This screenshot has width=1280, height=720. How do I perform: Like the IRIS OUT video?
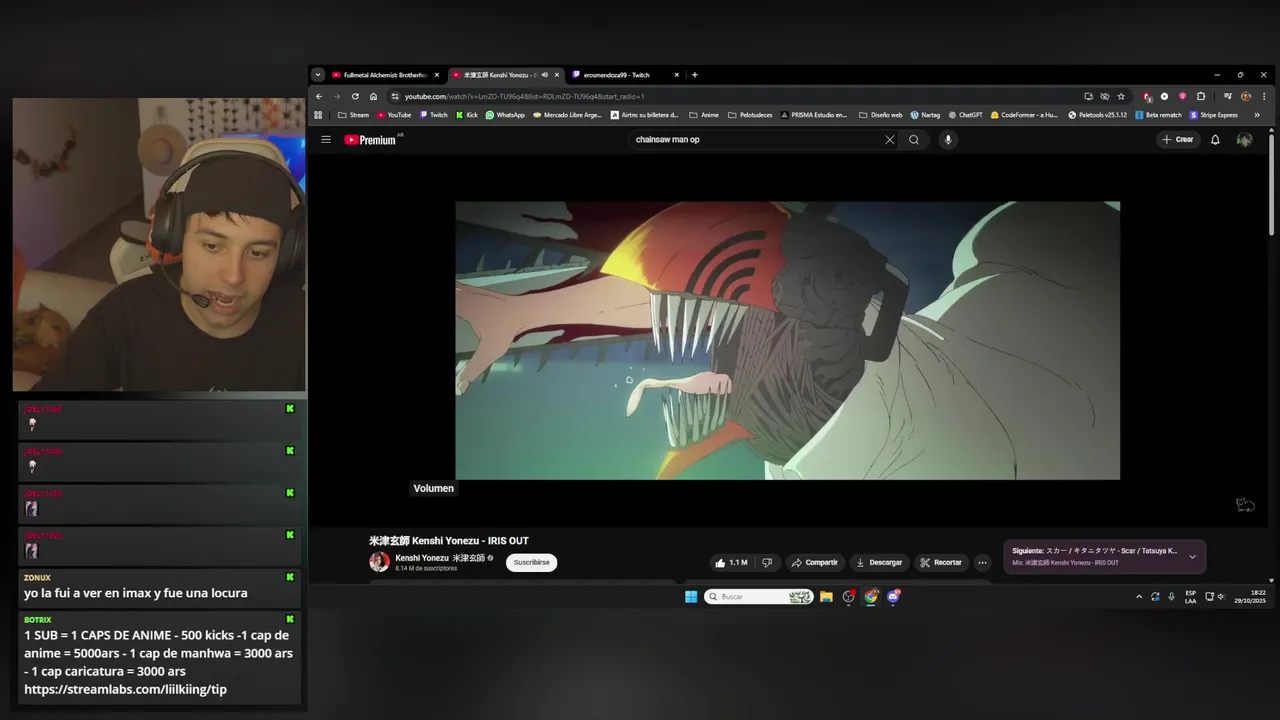tap(732, 563)
